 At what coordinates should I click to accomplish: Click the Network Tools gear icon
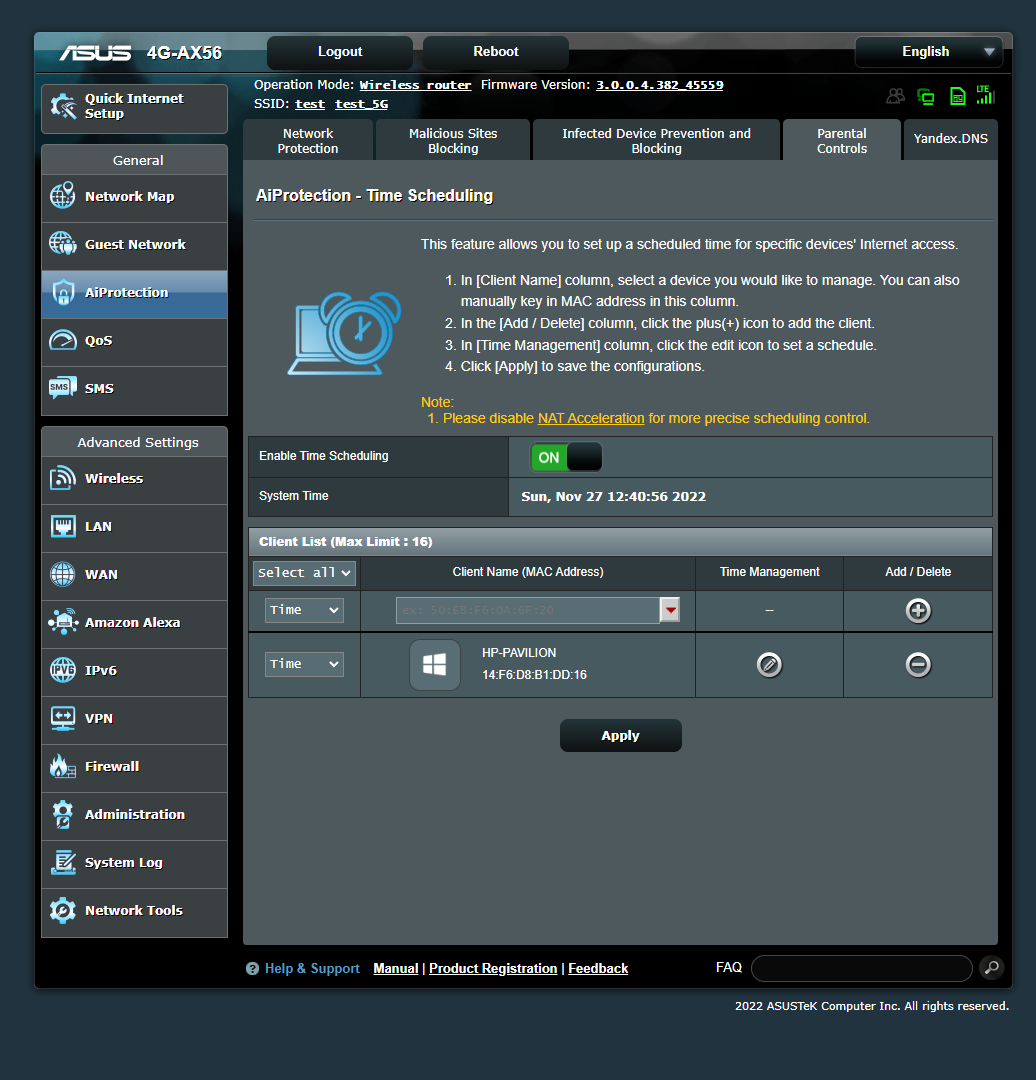coord(63,910)
